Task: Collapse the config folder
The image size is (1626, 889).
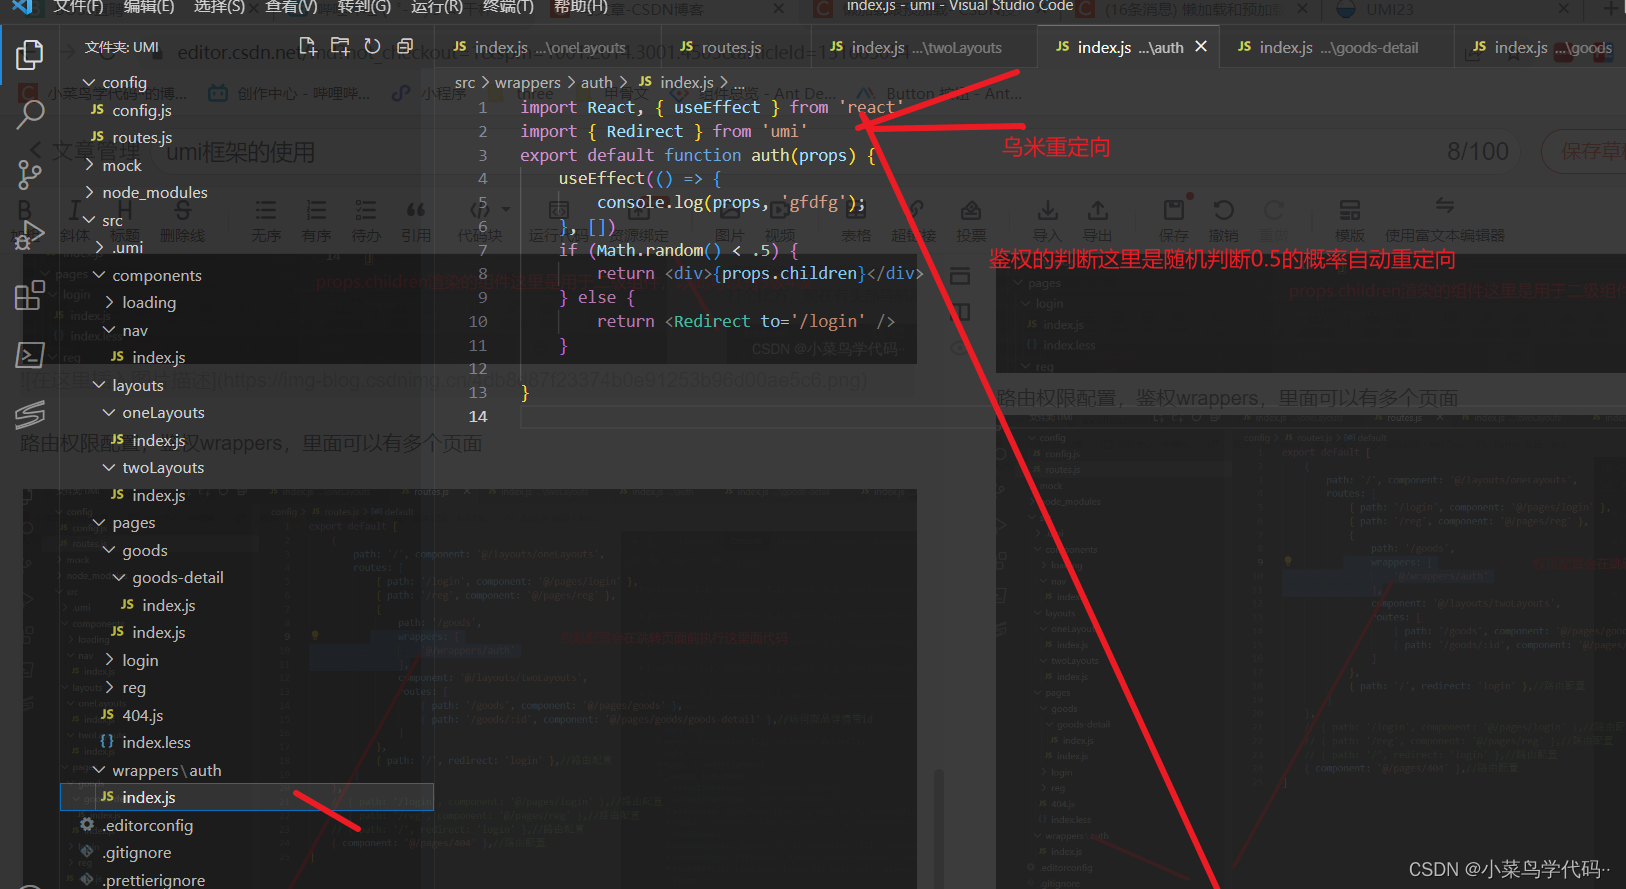Action: coord(124,82)
